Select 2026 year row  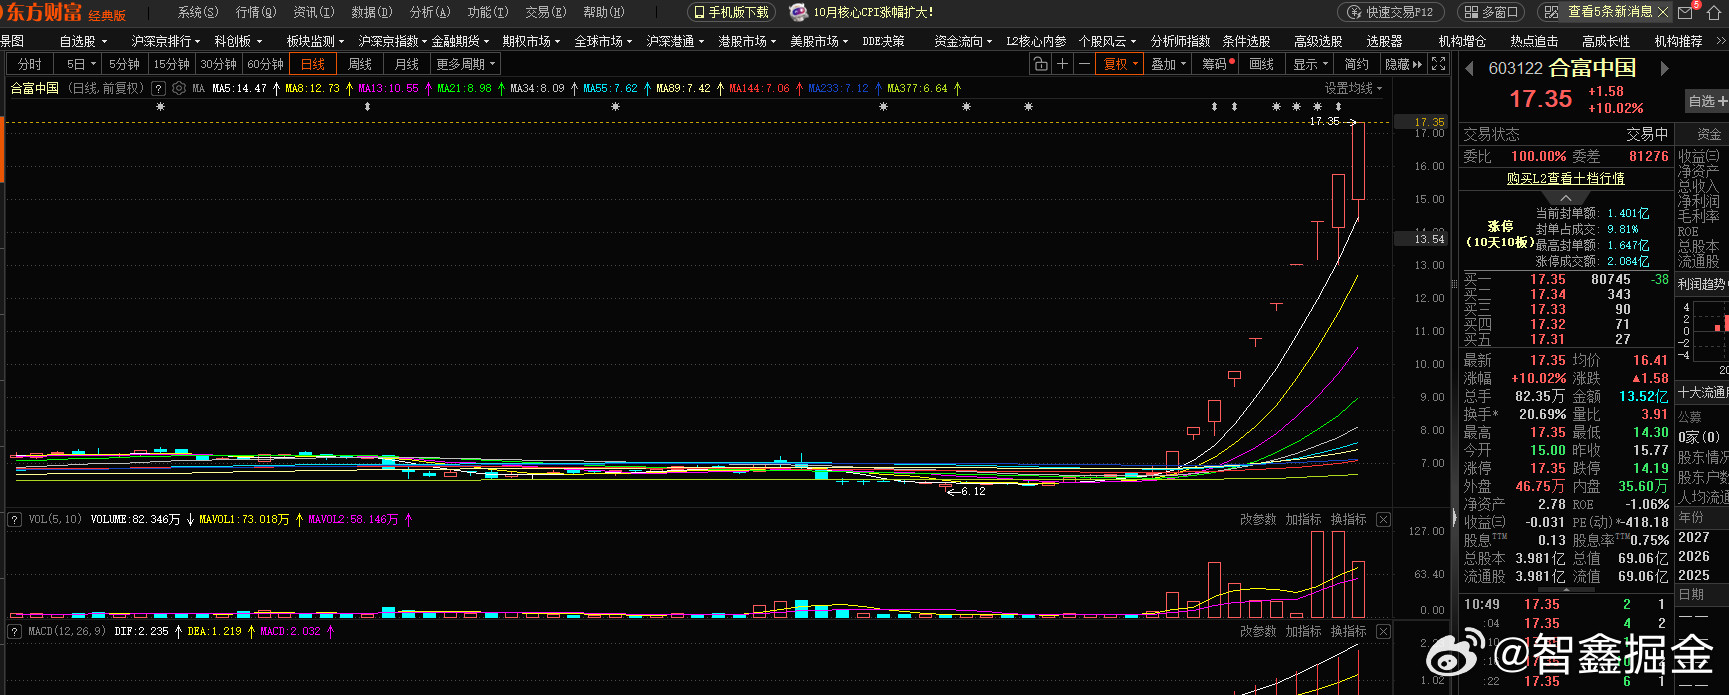click(1694, 556)
